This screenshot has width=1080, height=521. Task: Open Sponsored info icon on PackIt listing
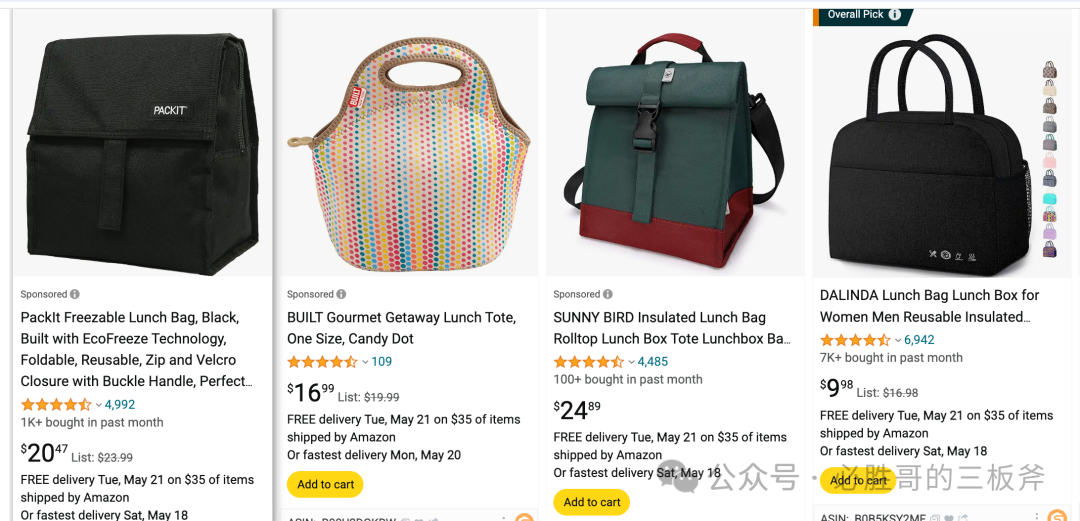(74, 294)
